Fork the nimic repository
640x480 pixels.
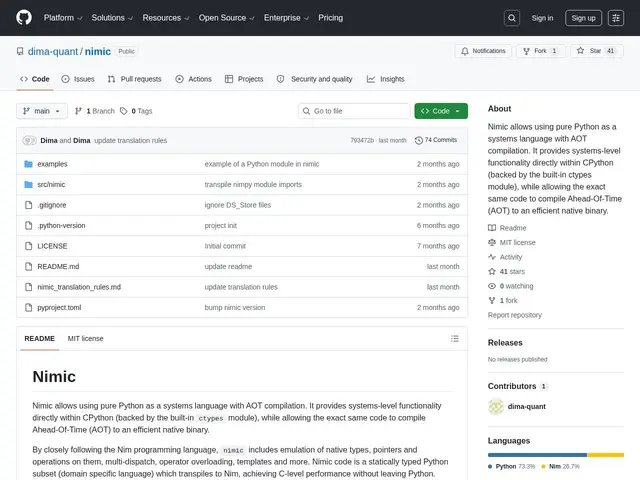[541, 51]
